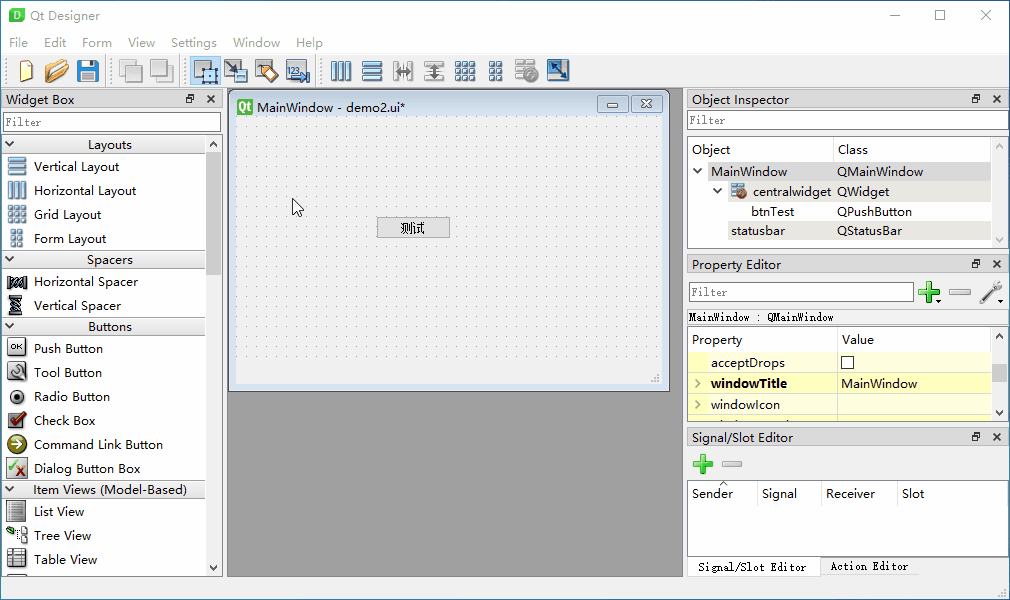Screen dimensions: 1010x600
Task: Collapse the Layouts category
Action: coord(10,144)
